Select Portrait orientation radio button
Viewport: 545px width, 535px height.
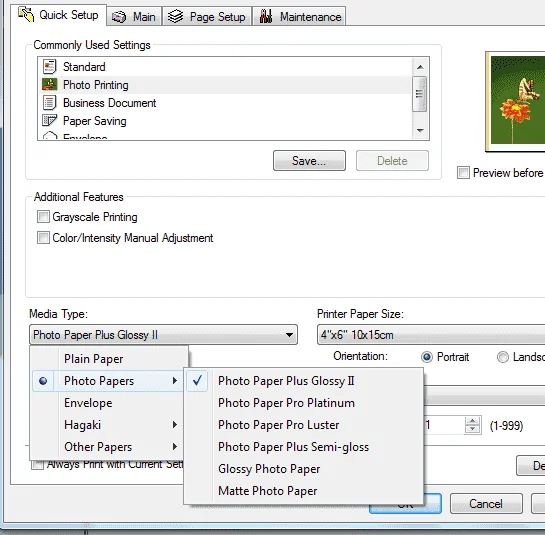coord(426,357)
